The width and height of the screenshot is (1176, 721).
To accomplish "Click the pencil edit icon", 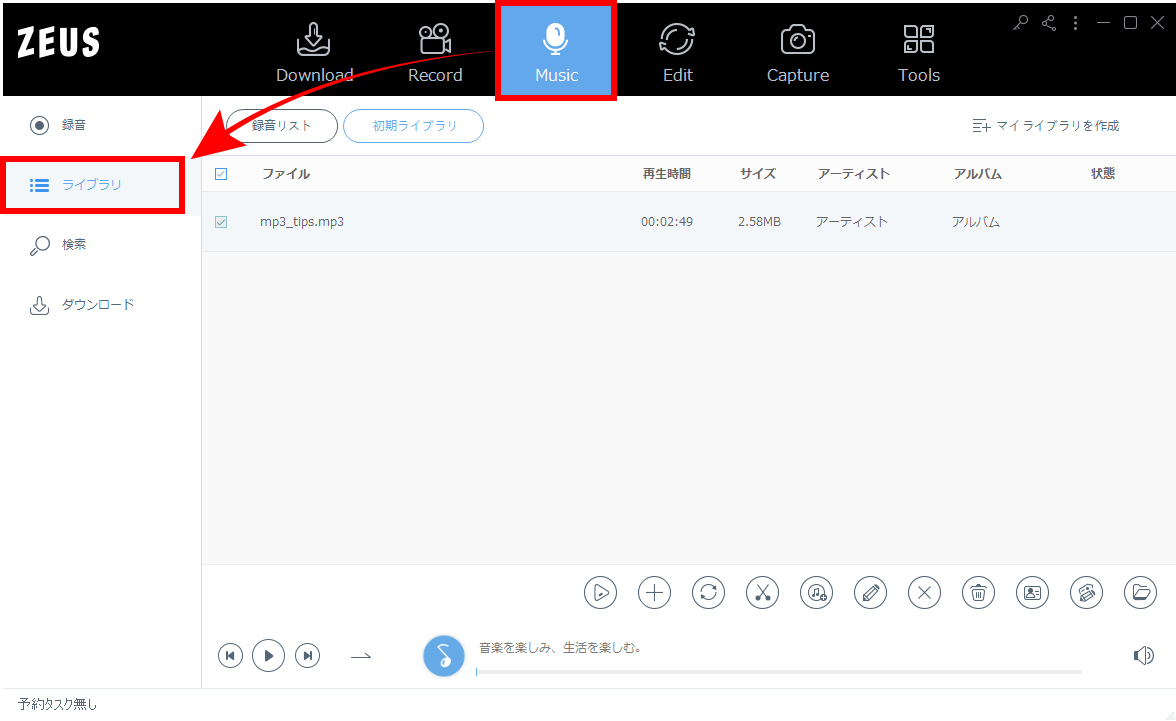I will point(870,592).
